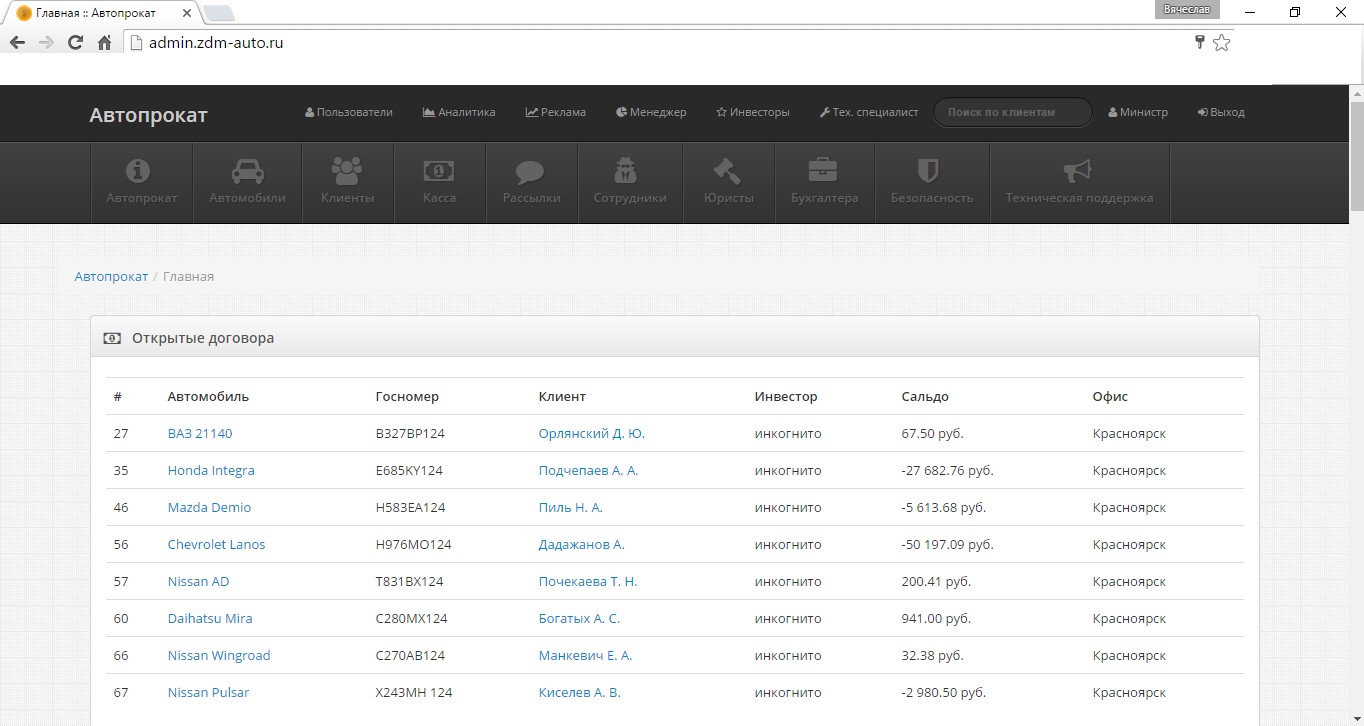Open the Сотрудники agent icon section
Viewport: 1364px width, 726px height.
630,182
